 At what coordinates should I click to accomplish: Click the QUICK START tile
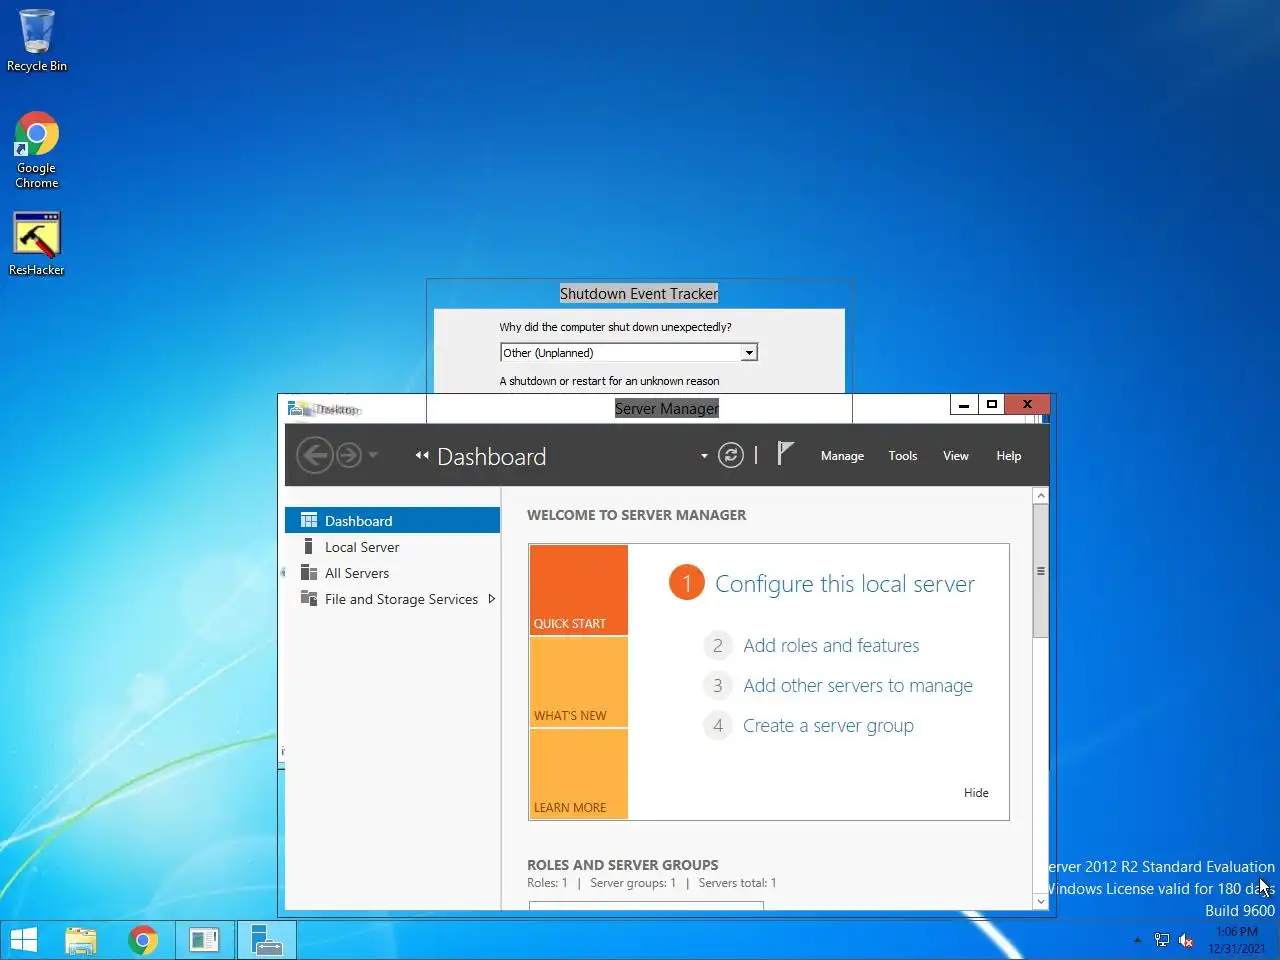click(x=578, y=590)
